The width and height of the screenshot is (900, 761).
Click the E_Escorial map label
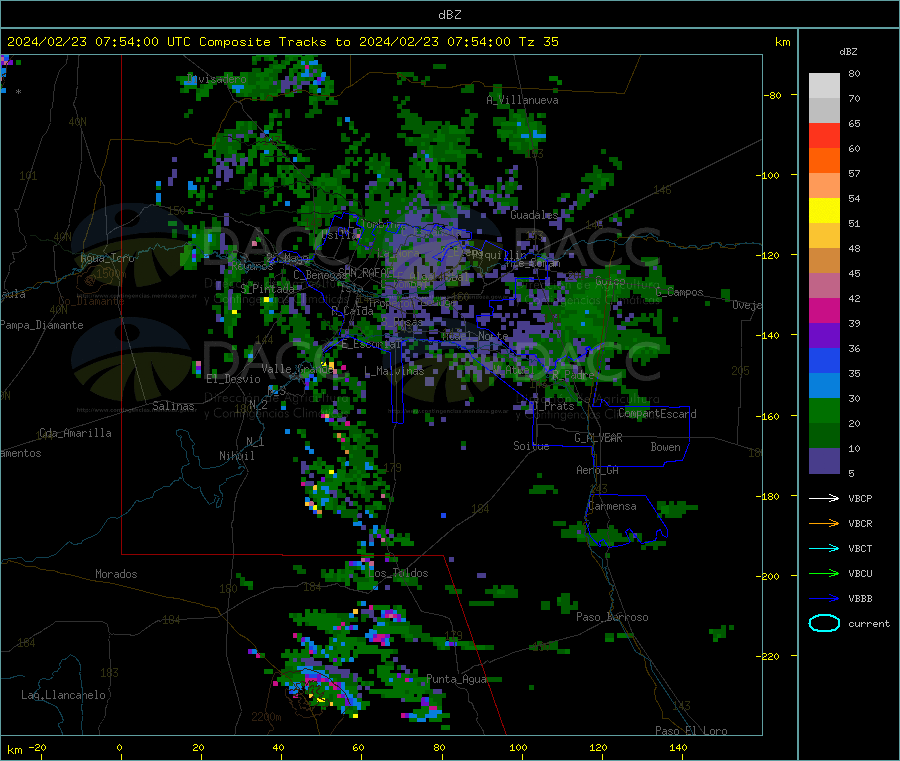371,344
